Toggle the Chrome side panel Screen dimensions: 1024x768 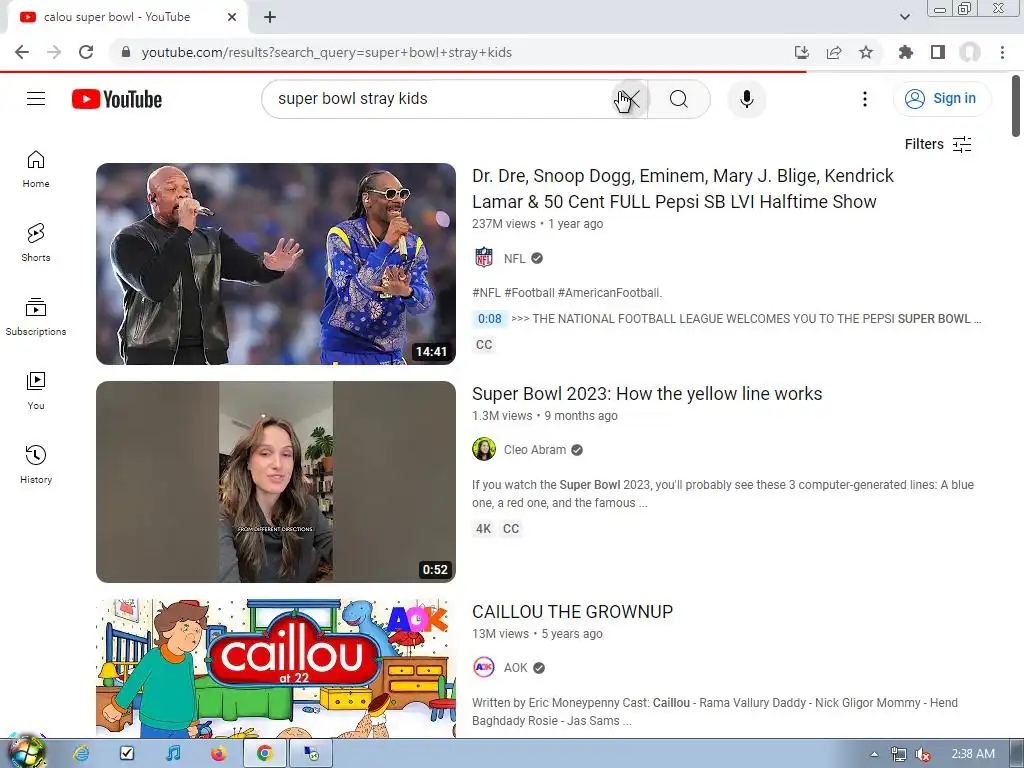click(x=938, y=52)
